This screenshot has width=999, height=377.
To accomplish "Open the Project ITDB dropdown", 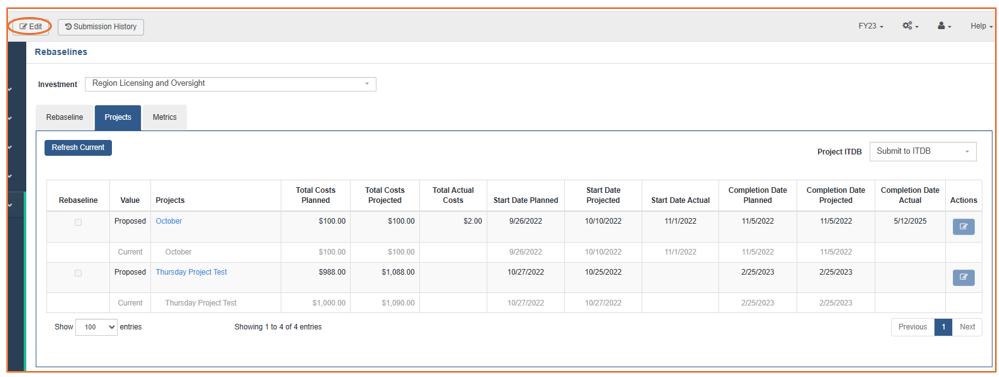I will click(x=923, y=152).
